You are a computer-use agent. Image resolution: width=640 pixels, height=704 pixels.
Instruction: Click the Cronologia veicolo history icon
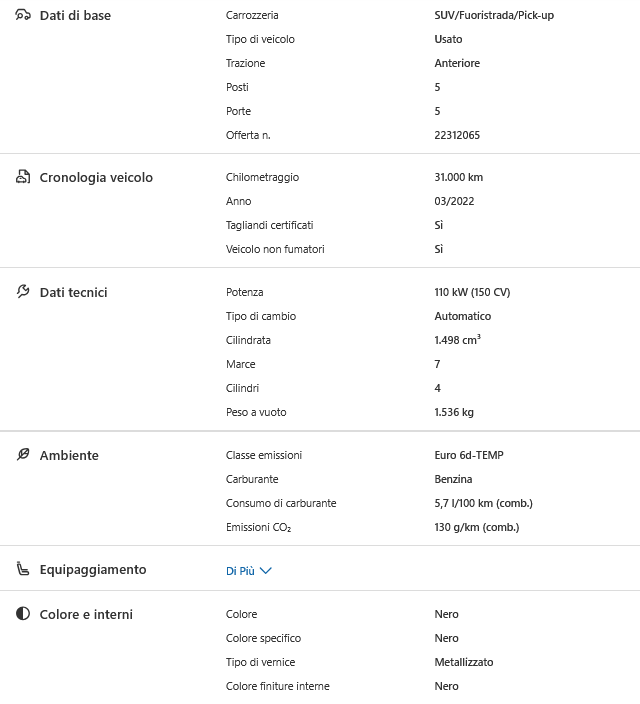(23, 177)
